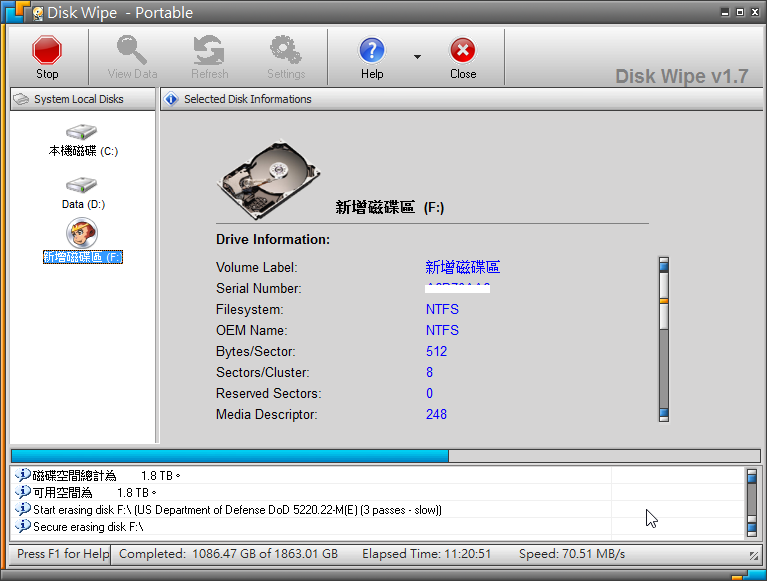
Task: Select the highlighted (F:) drive being wiped
Action: [82, 234]
